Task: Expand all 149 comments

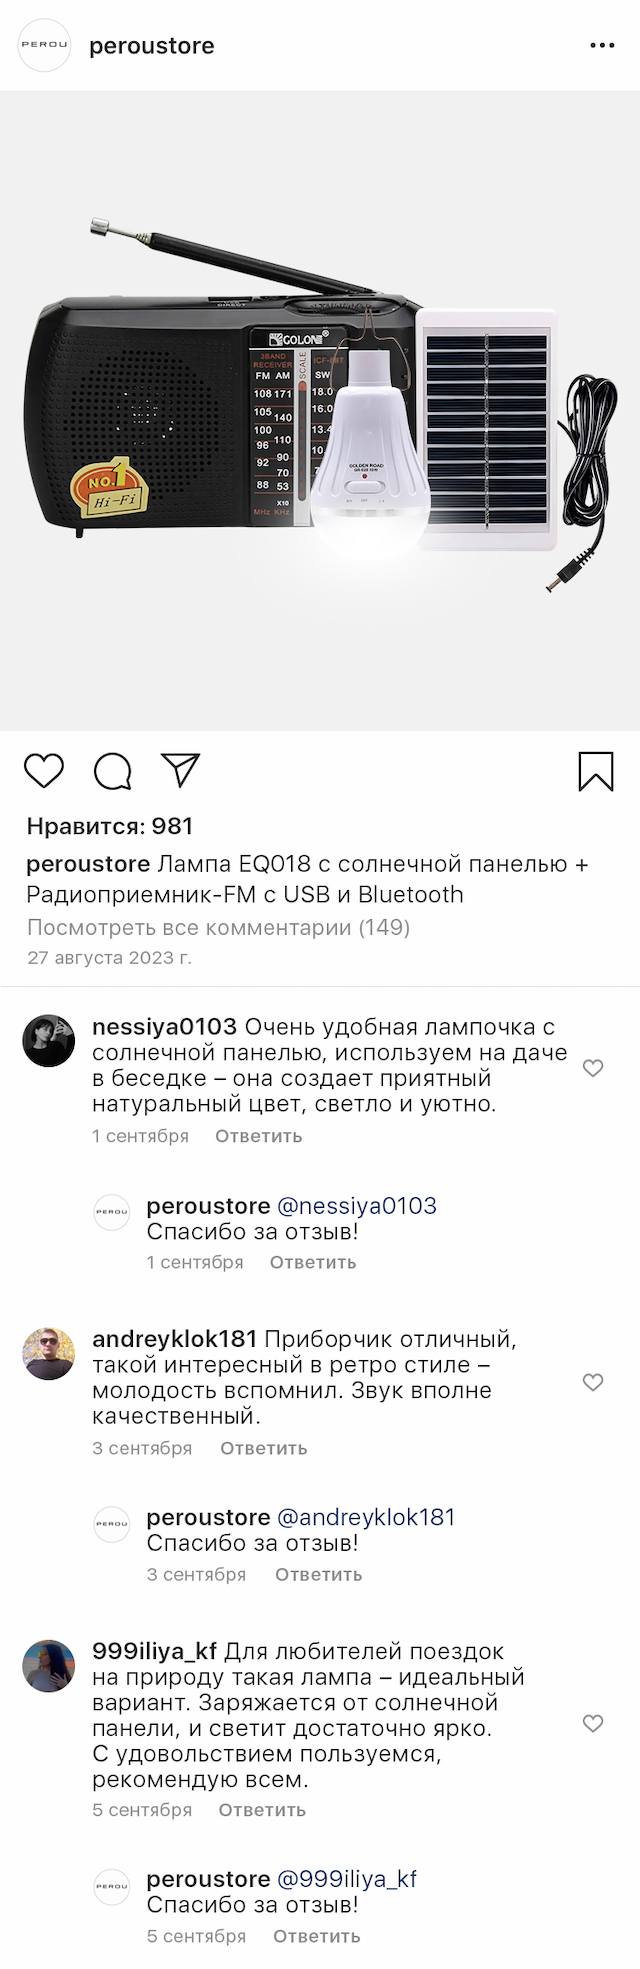Action: pos(218,927)
